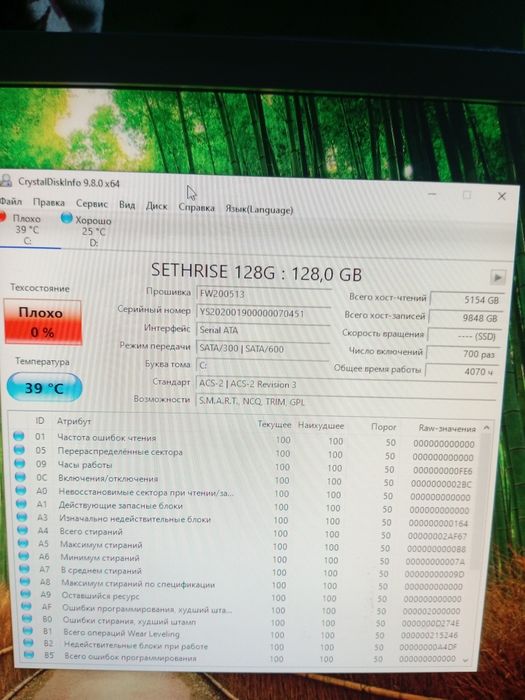
Task: Select the D: drive tab marked Хорошо
Action: (89, 231)
